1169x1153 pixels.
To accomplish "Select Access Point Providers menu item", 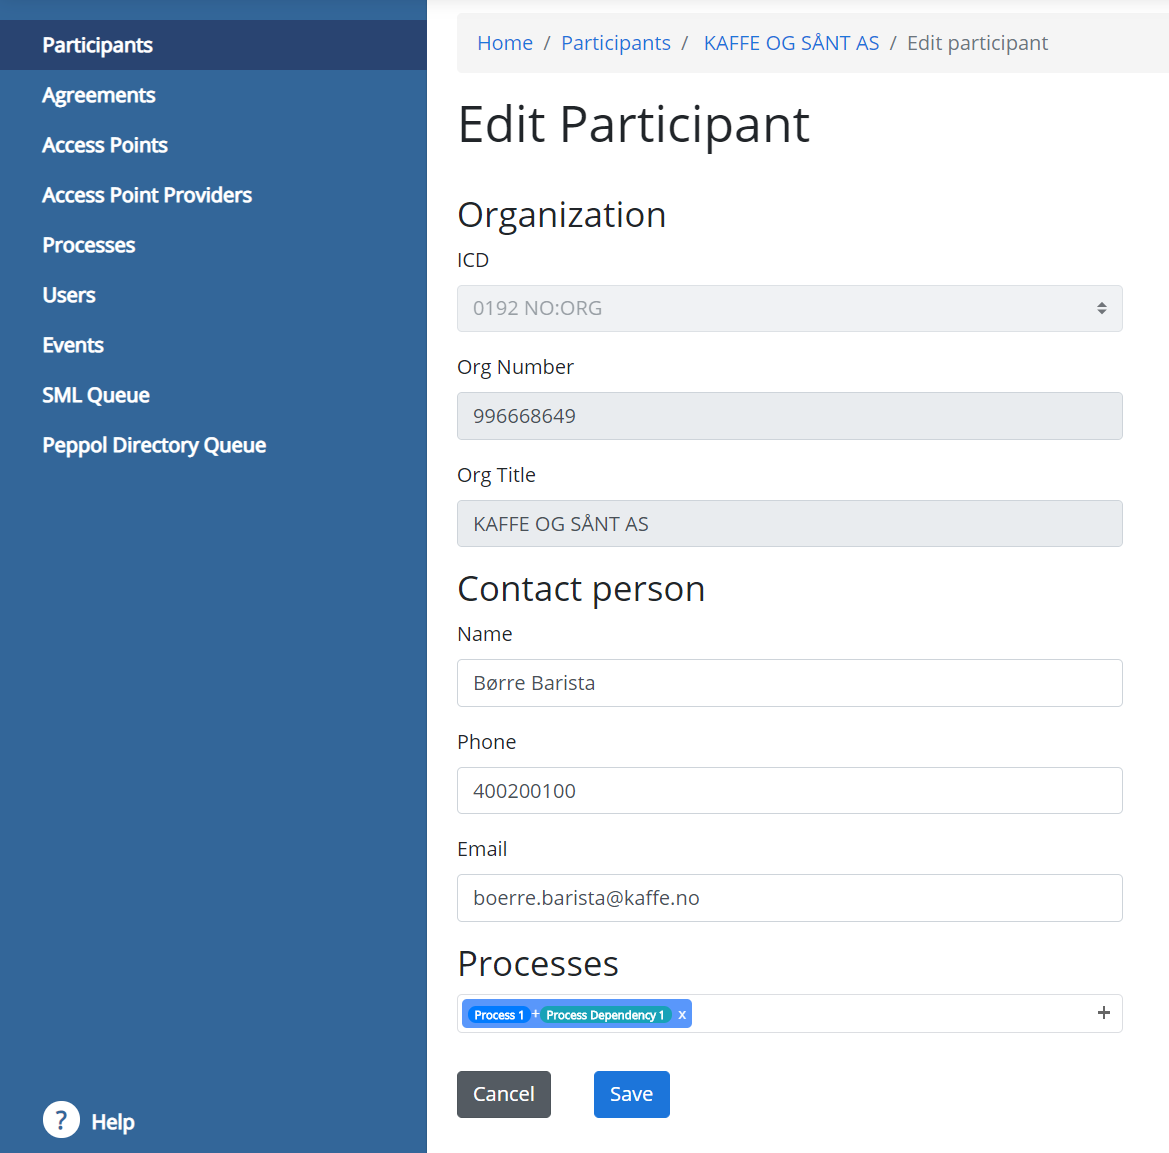I will [x=146, y=196].
